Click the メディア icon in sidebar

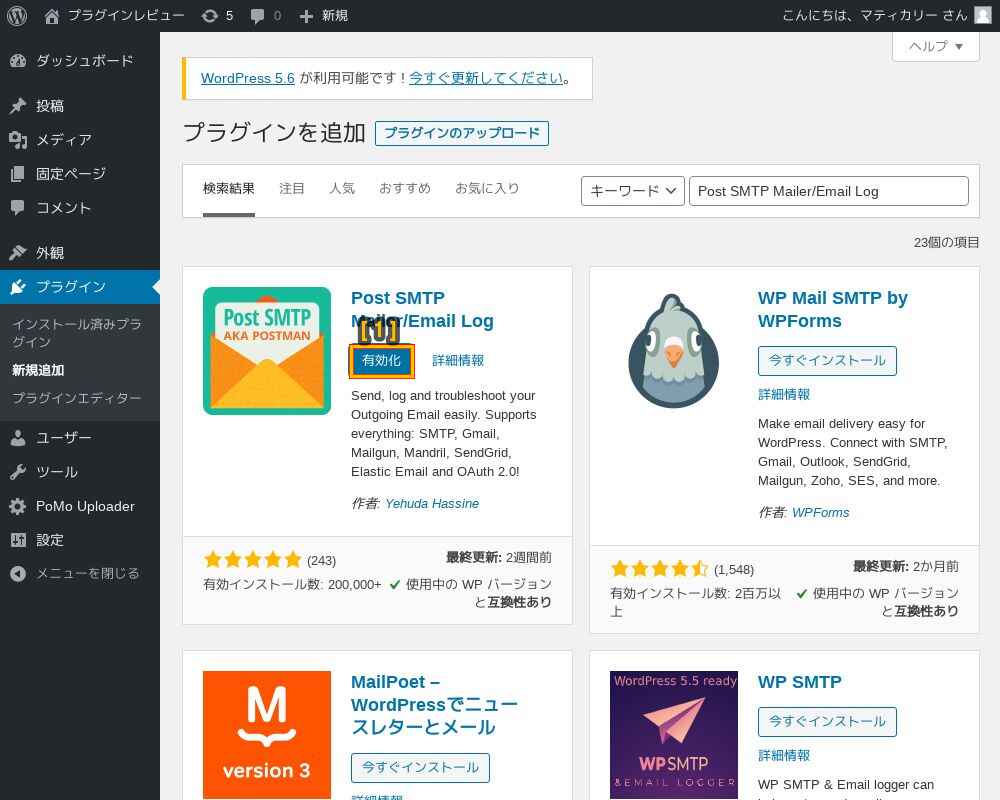(18, 140)
